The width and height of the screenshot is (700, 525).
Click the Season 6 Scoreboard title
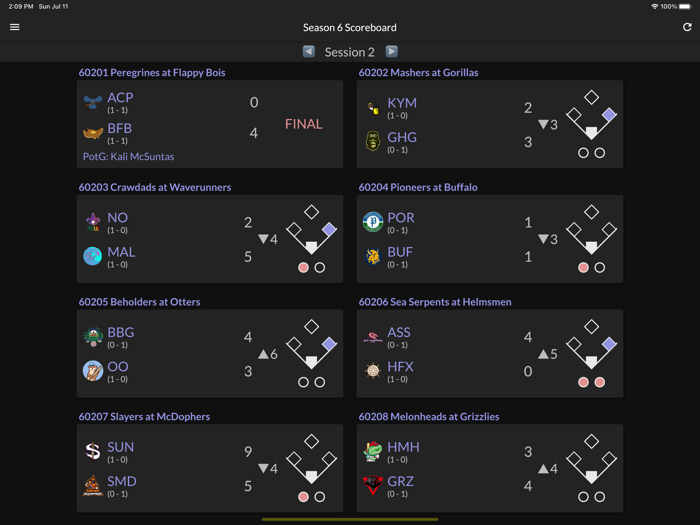[350, 27]
